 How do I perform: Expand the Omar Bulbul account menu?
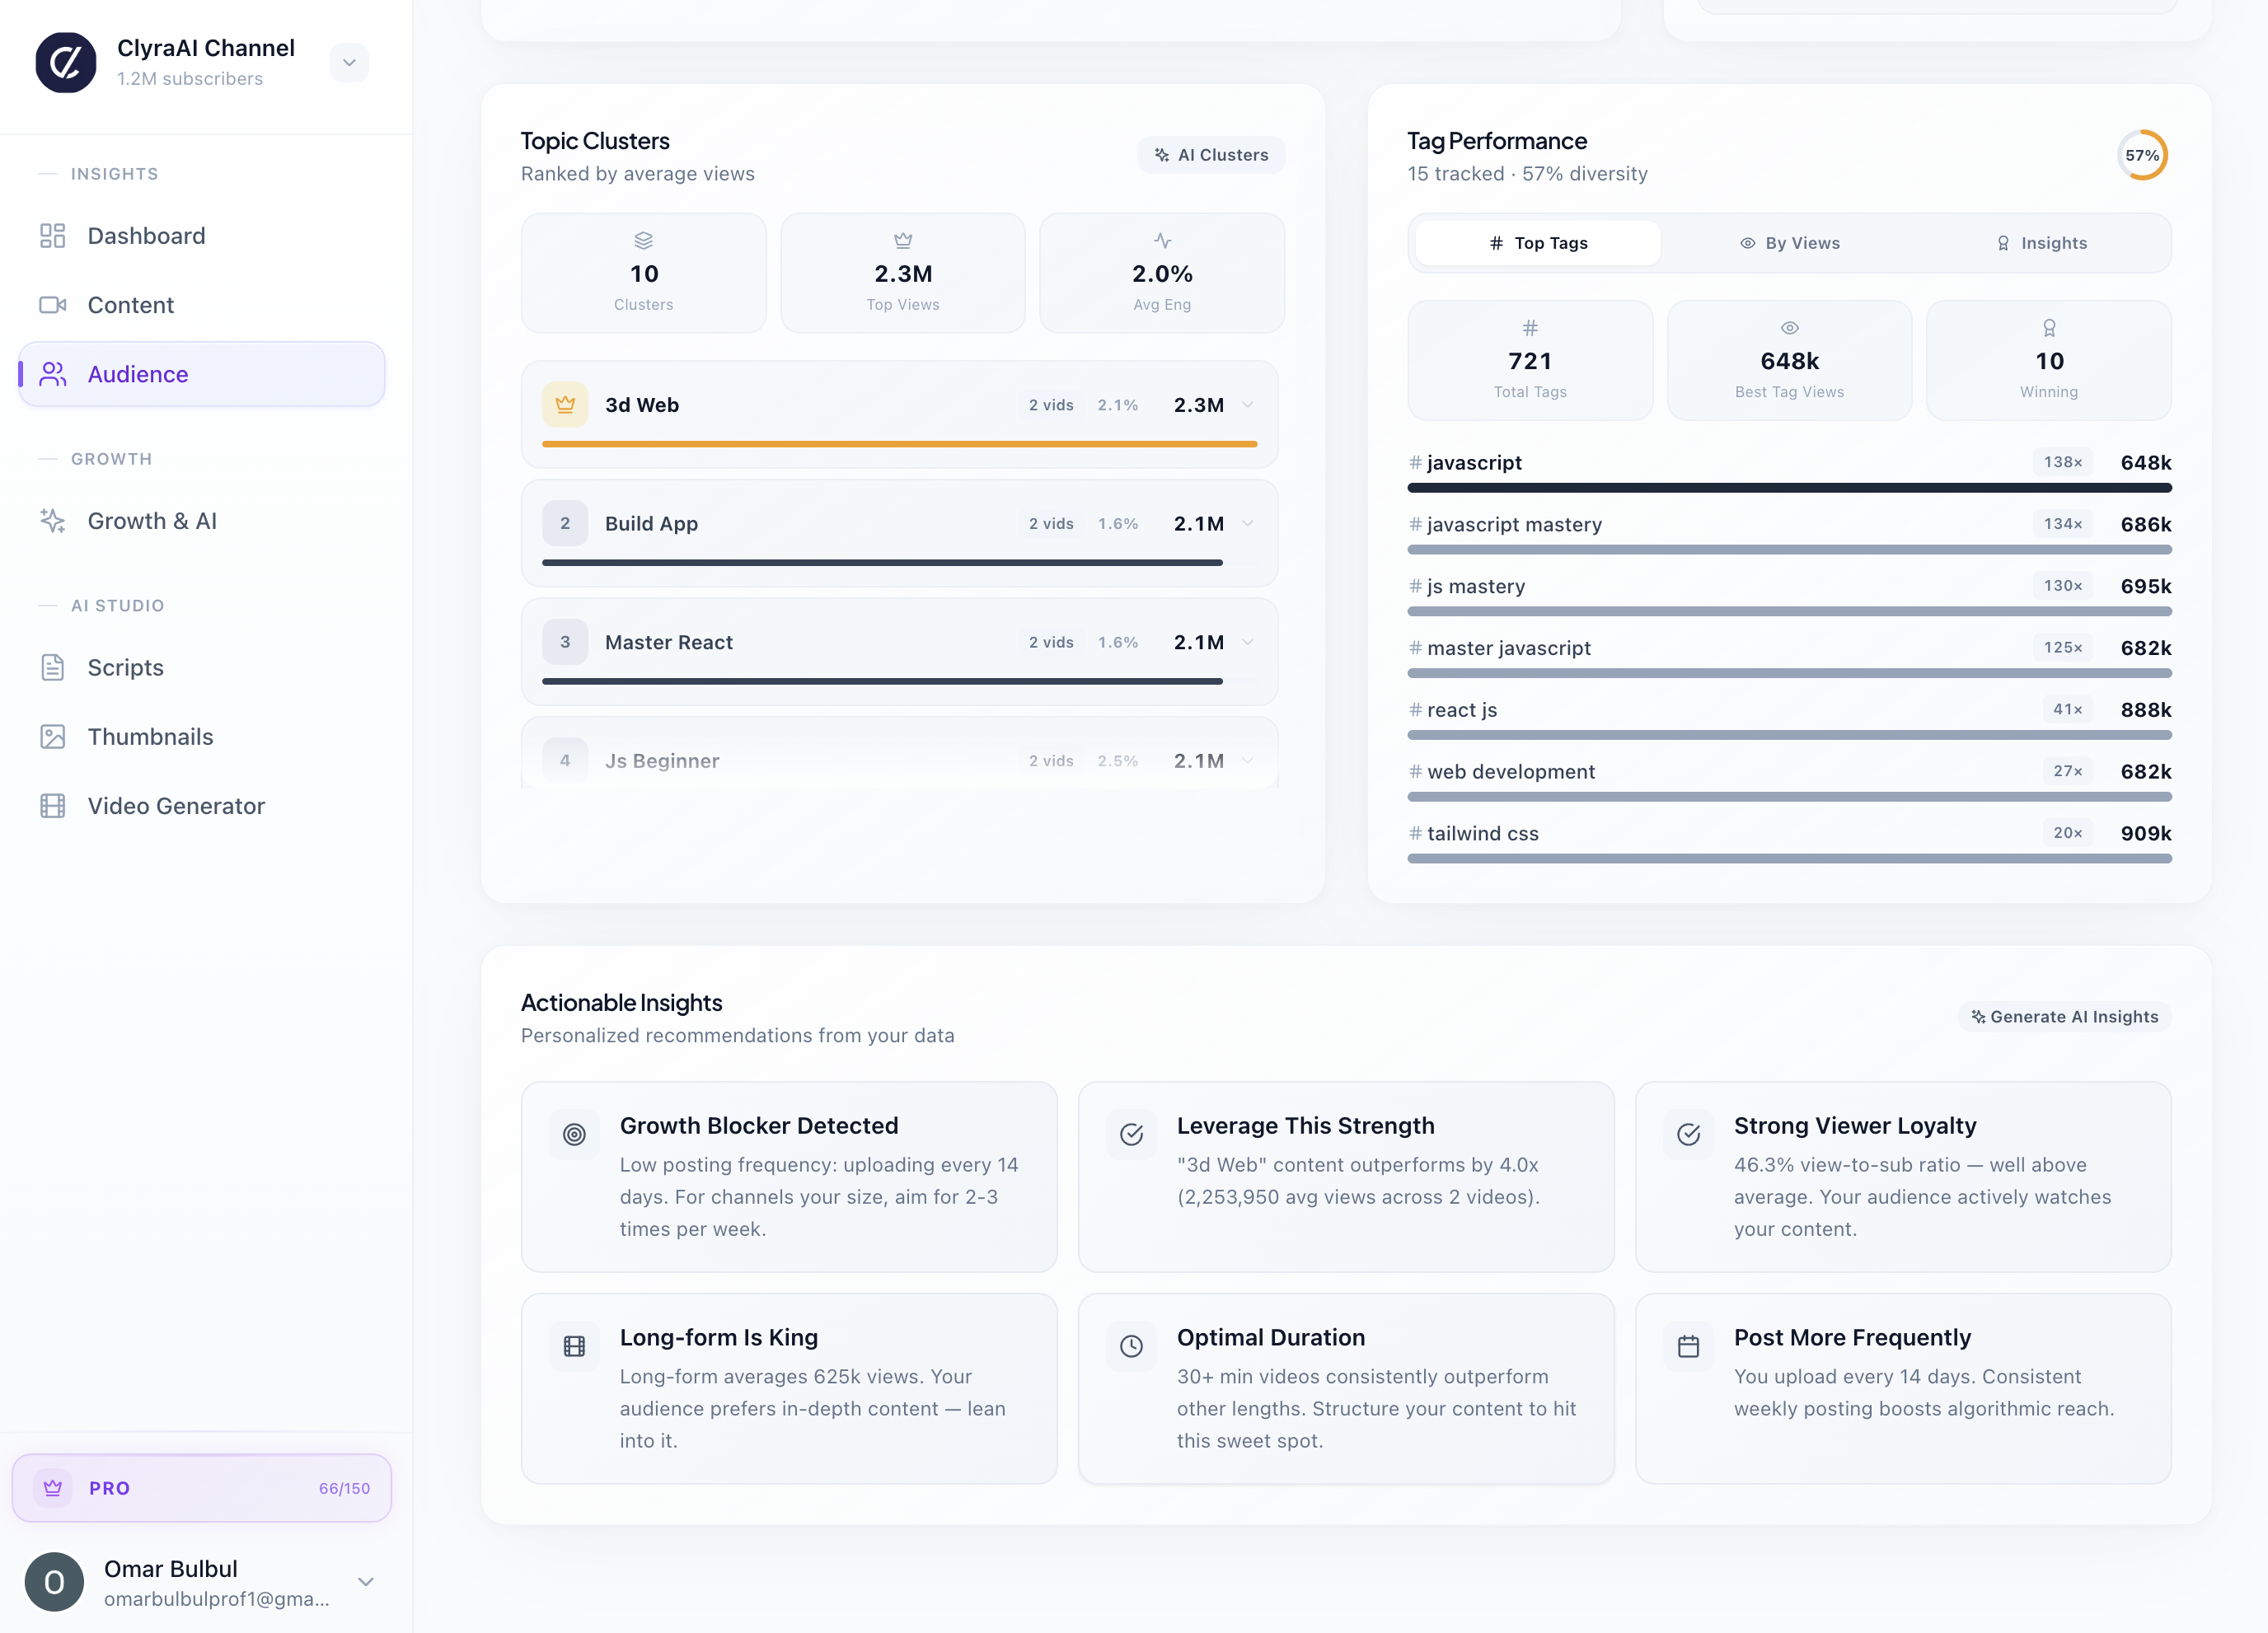(x=366, y=1581)
